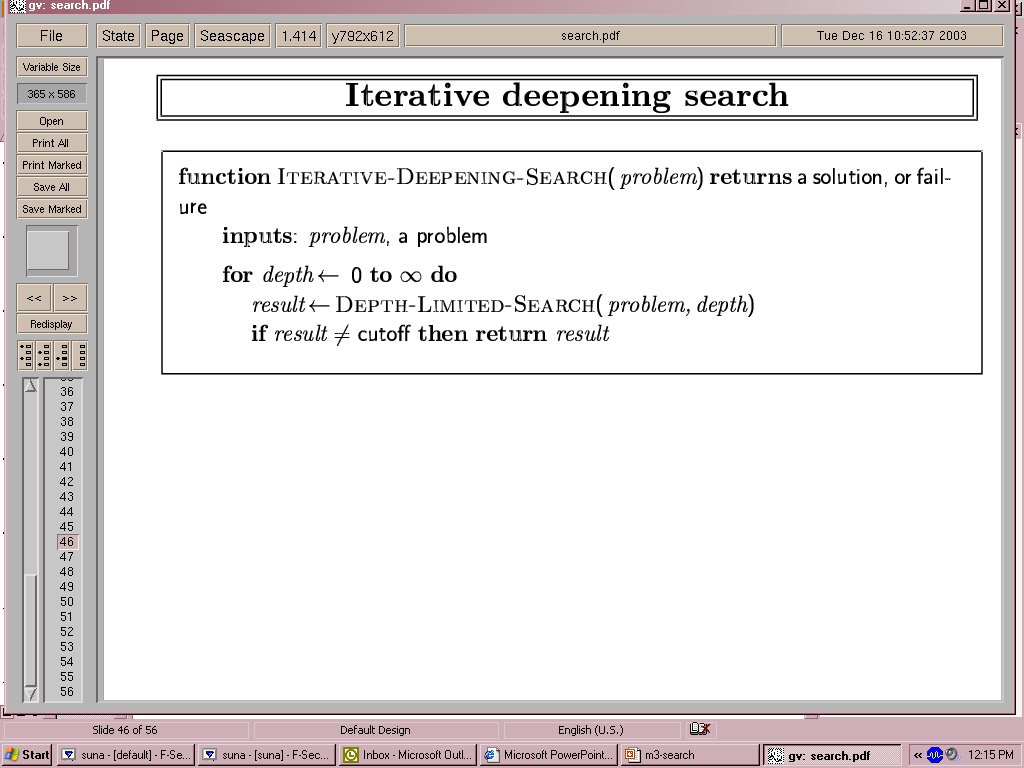Click the Print Marked button
Viewport: 1024px width, 768px height.
click(x=52, y=165)
